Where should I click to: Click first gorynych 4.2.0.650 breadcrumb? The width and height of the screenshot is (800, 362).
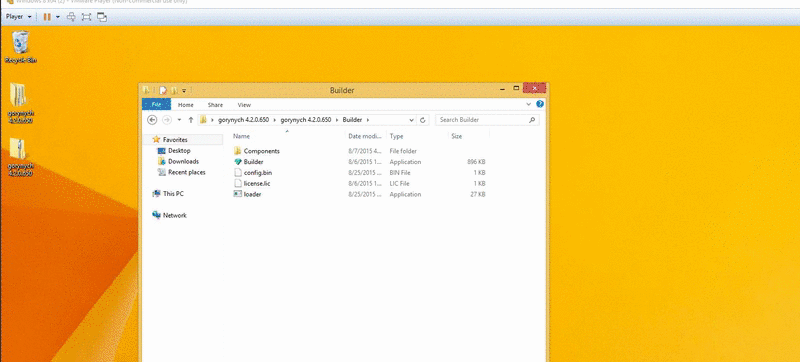(x=243, y=120)
